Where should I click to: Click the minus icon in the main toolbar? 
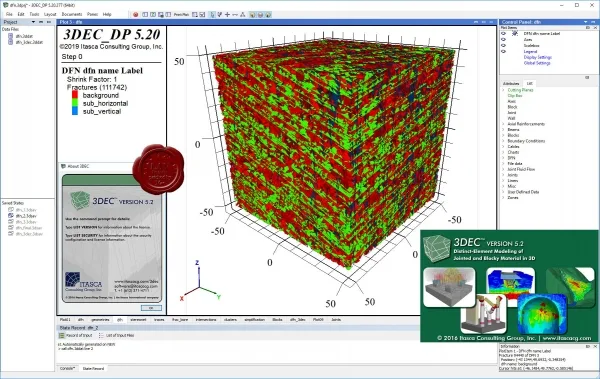[x=235, y=15]
